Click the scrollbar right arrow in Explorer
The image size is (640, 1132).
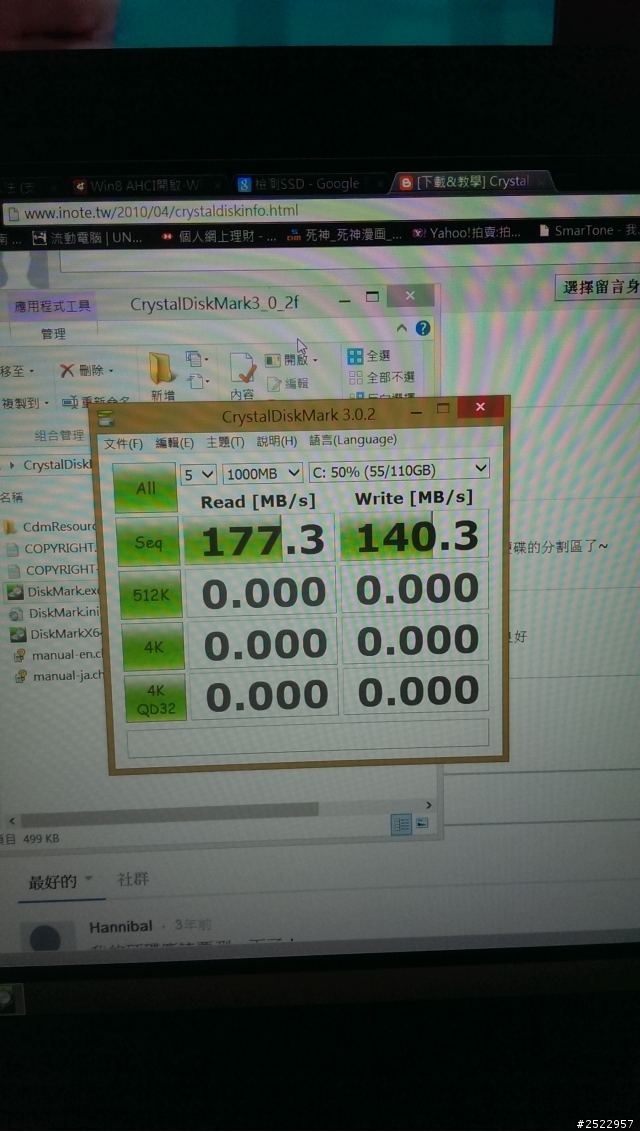[429, 805]
